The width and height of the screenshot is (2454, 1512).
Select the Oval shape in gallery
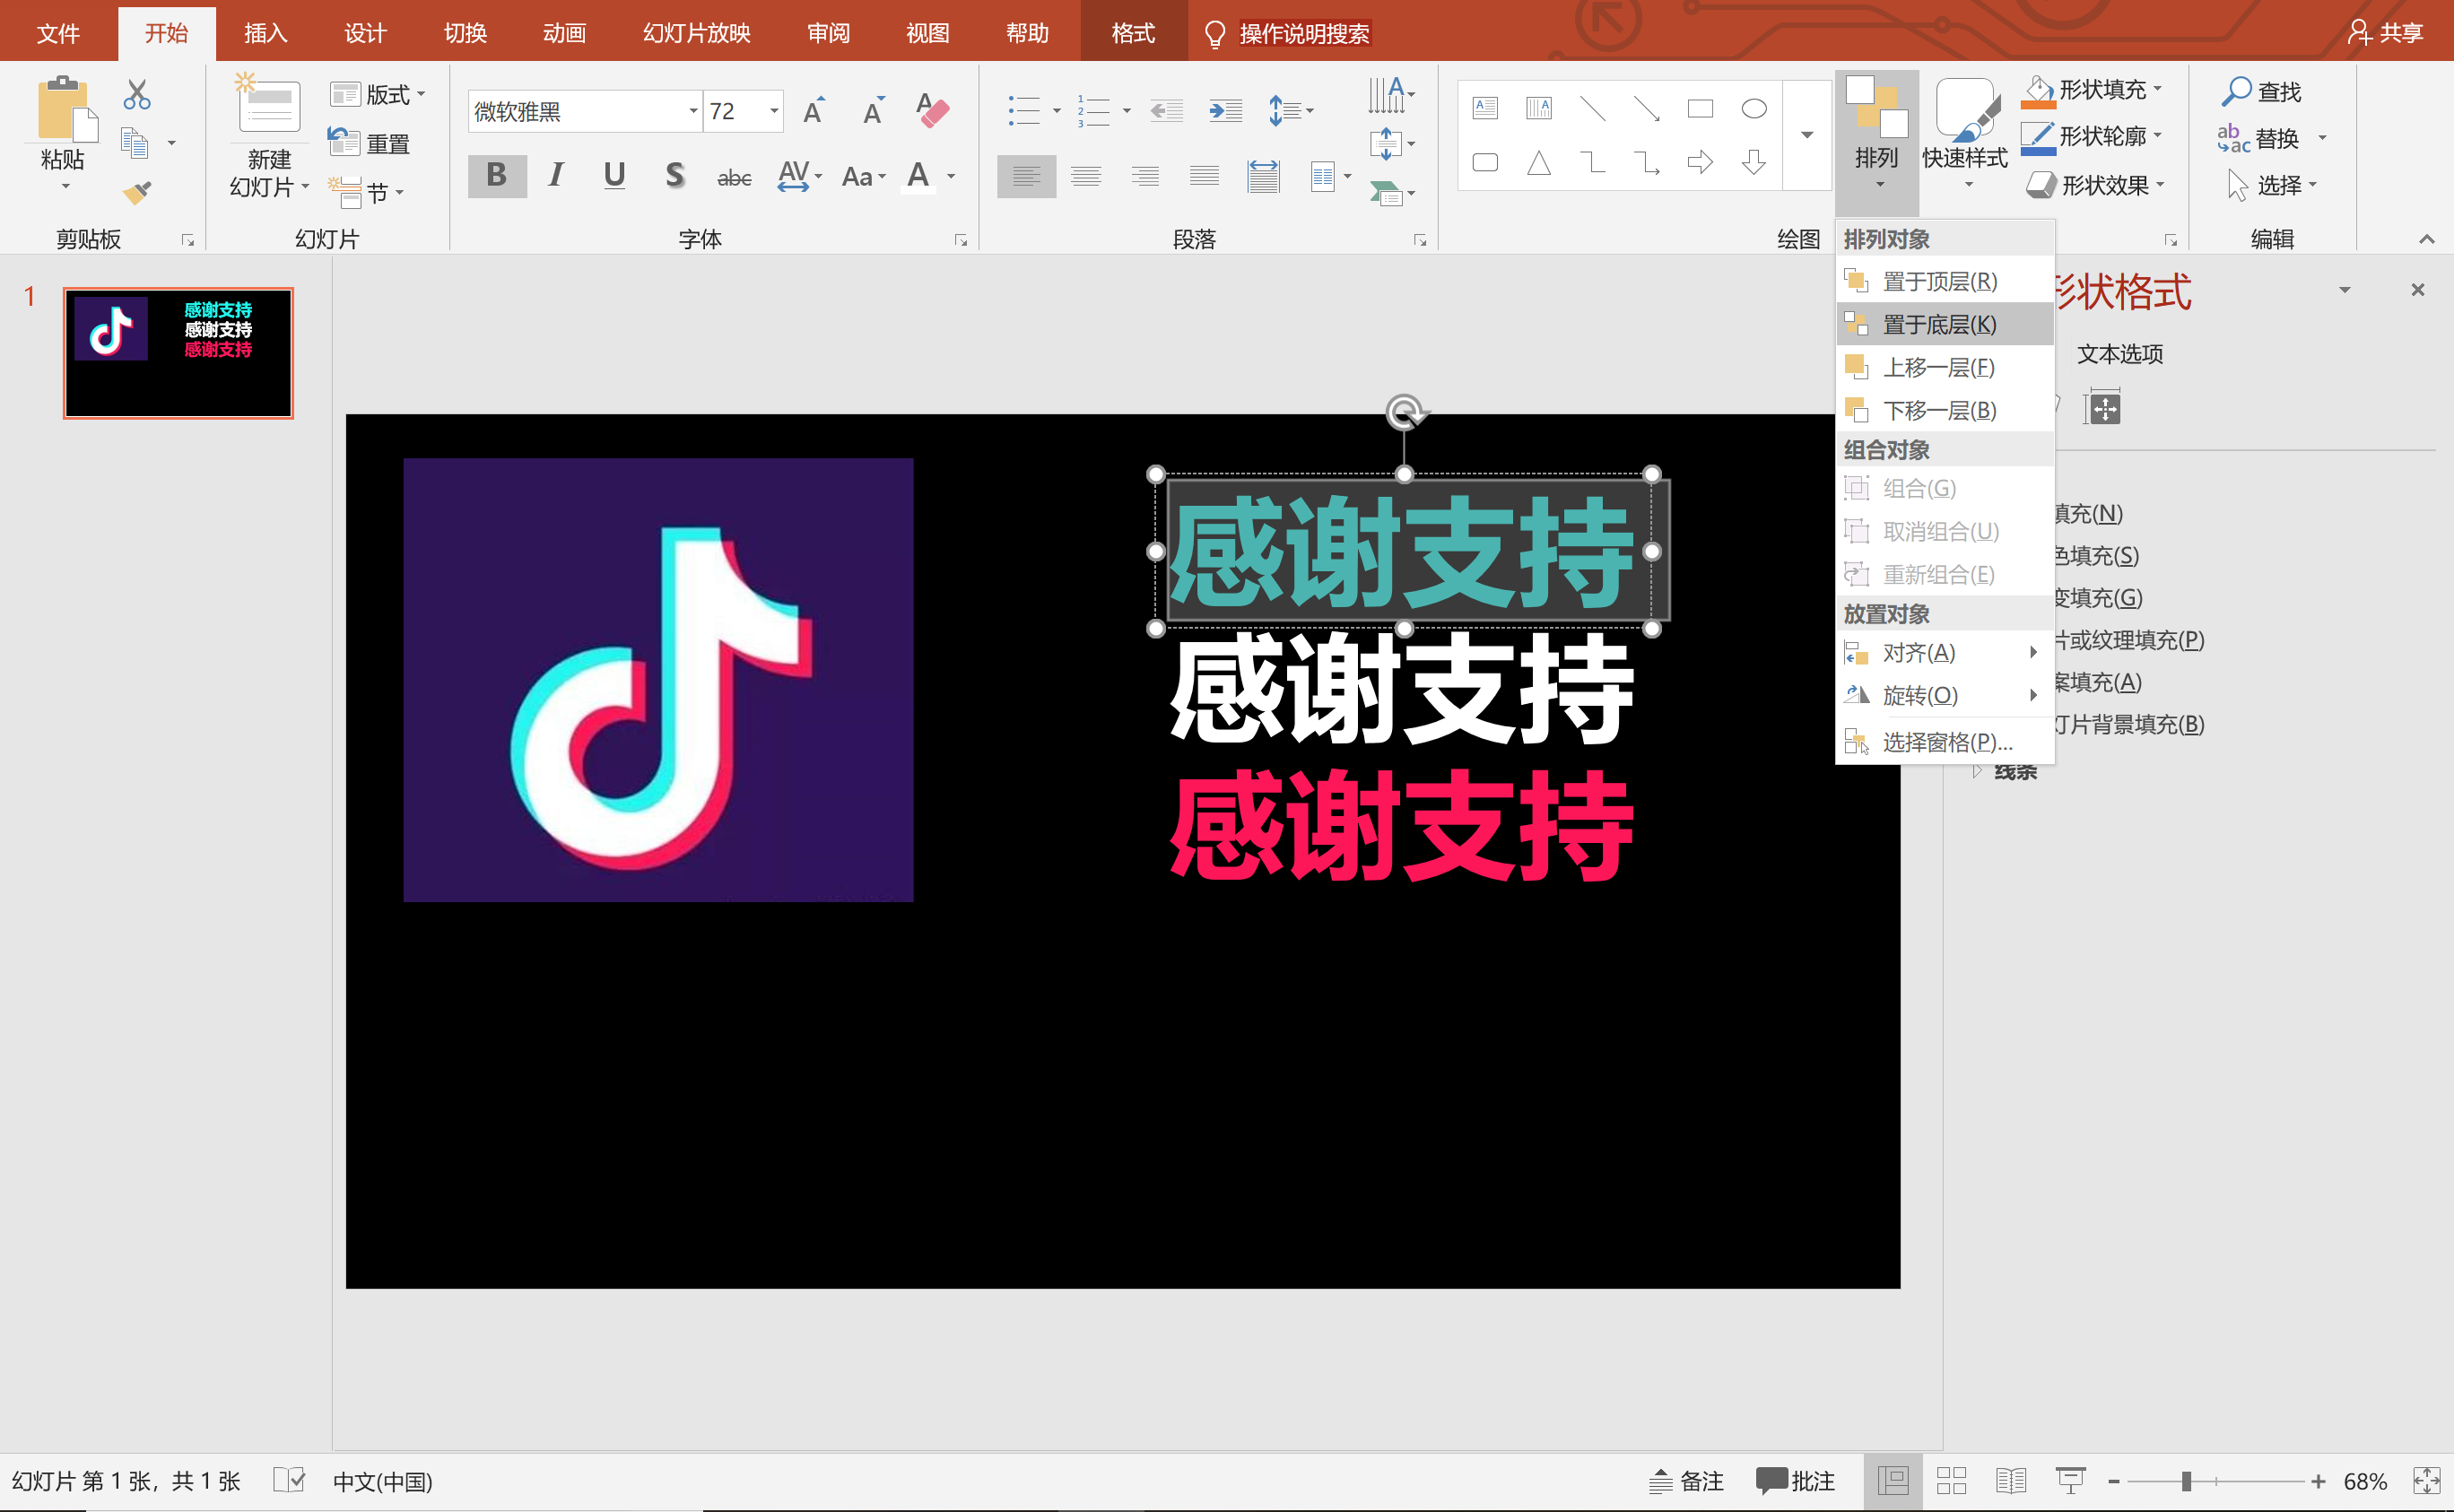(1754, 108)
